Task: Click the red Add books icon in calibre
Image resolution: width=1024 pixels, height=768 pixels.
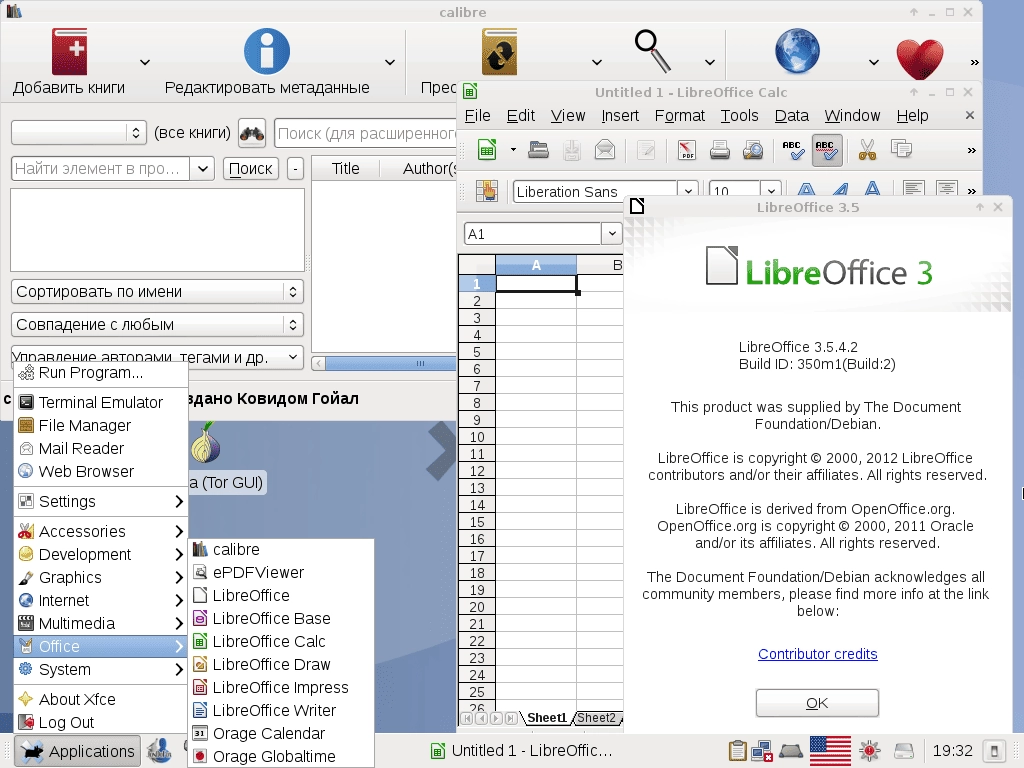Action: tap(69, 52)
